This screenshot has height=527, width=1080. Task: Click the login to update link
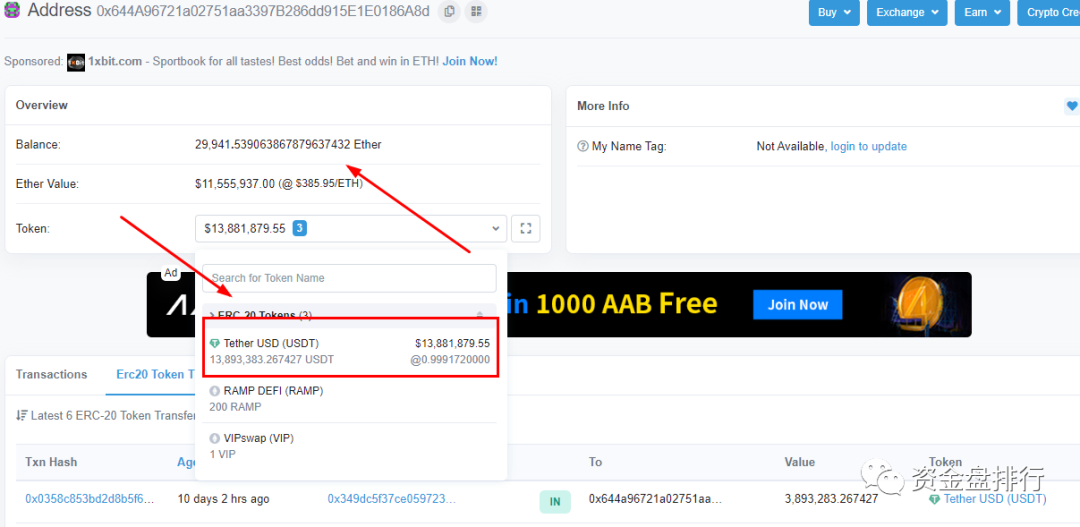pos(869,146)
